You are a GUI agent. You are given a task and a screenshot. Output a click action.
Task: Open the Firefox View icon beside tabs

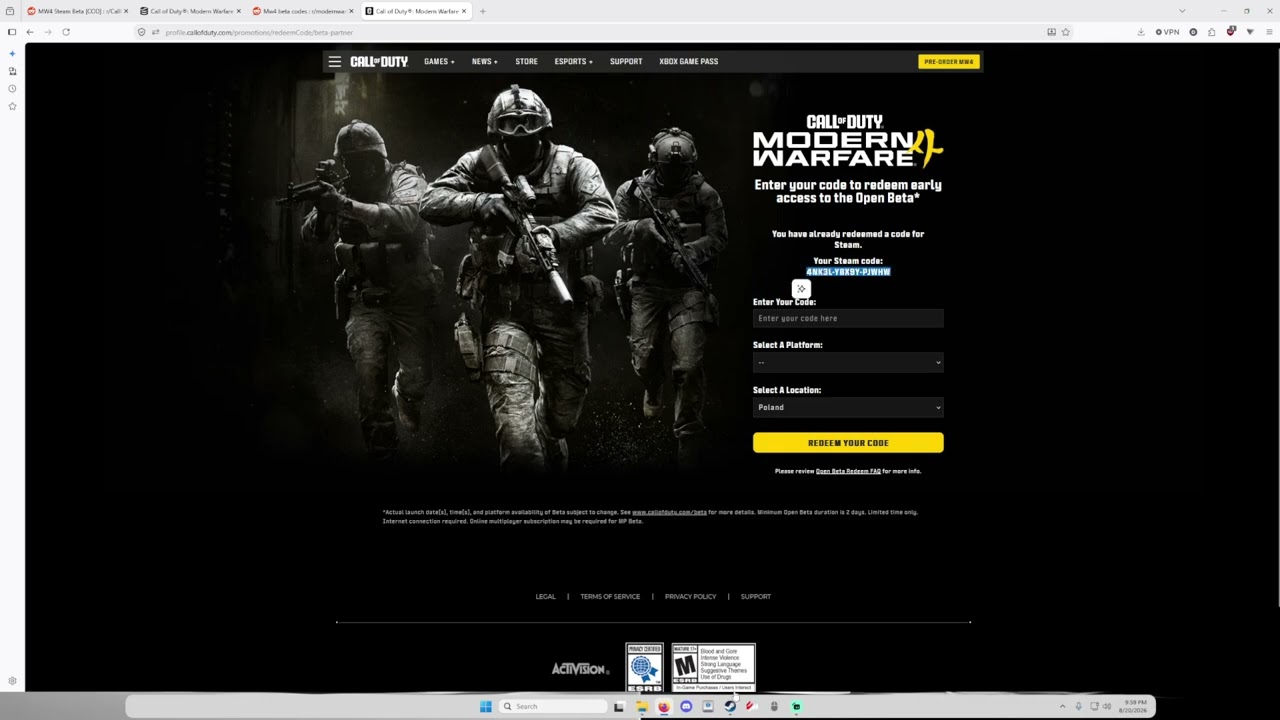[x=10, y=11]
